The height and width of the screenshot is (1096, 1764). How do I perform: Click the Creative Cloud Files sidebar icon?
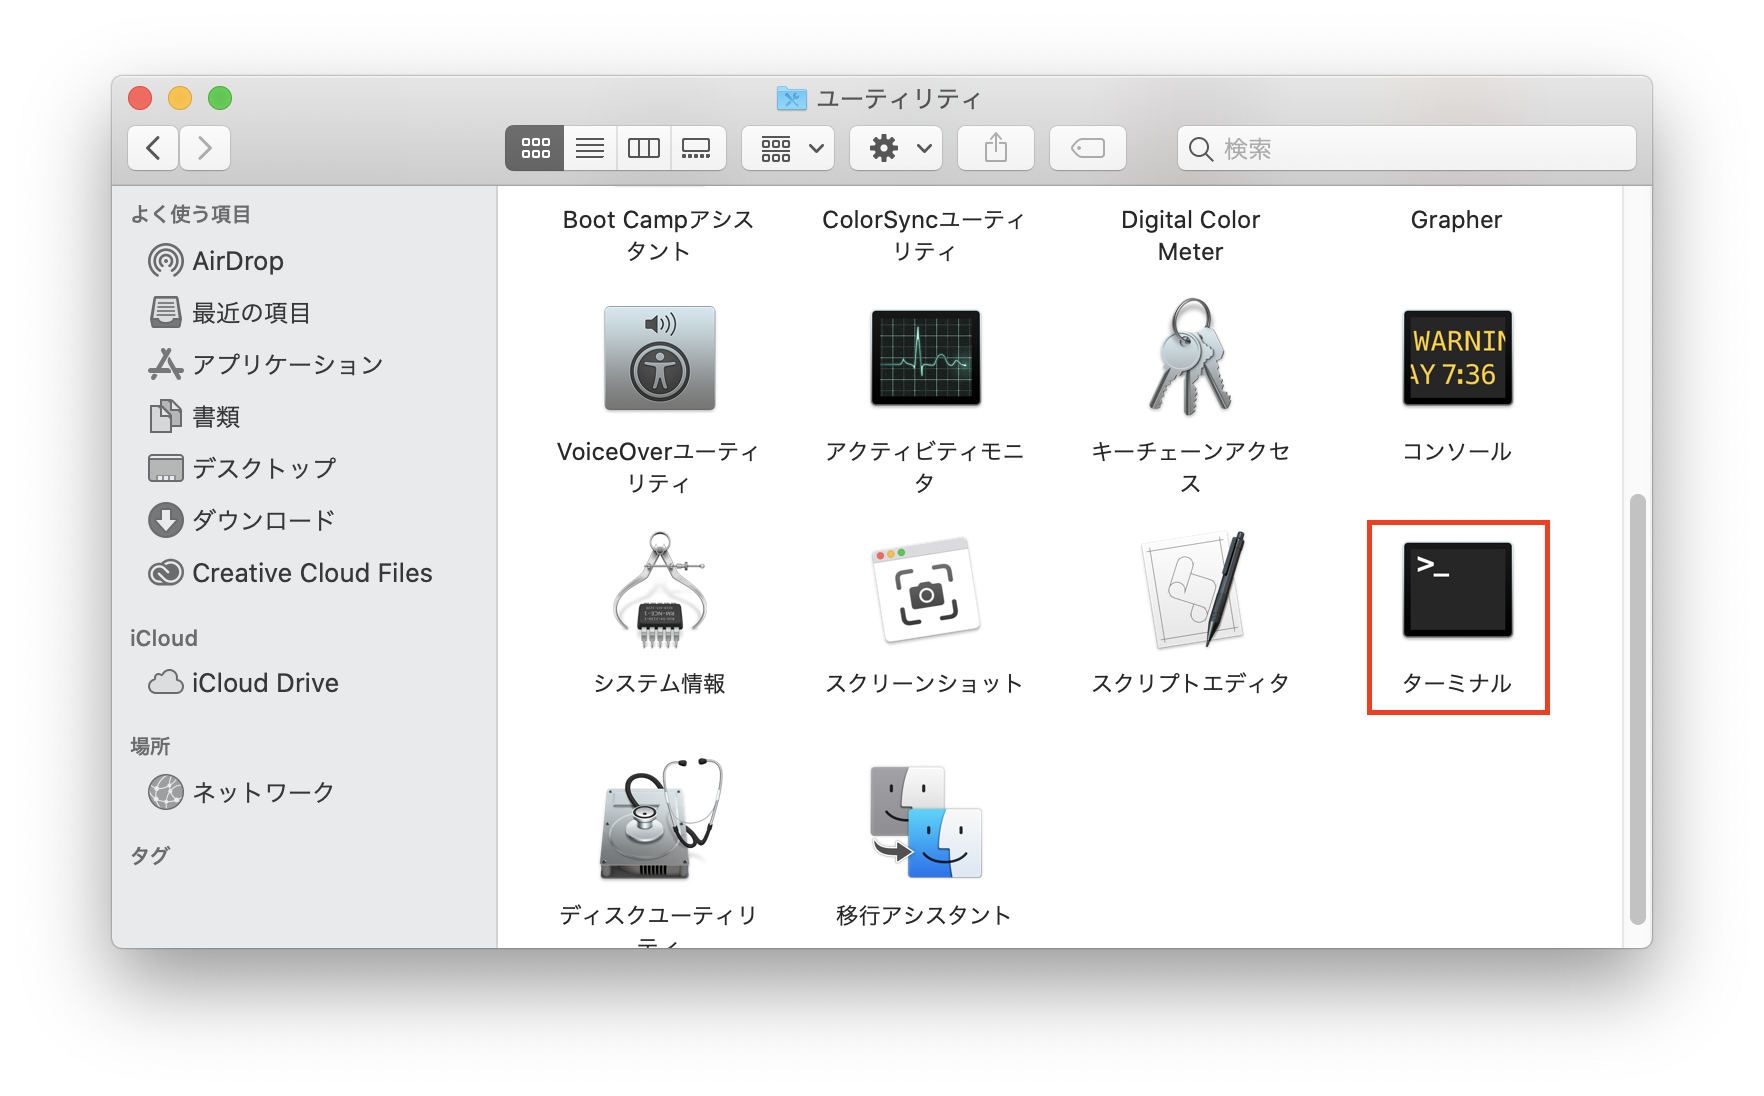[x=166, y=573]
